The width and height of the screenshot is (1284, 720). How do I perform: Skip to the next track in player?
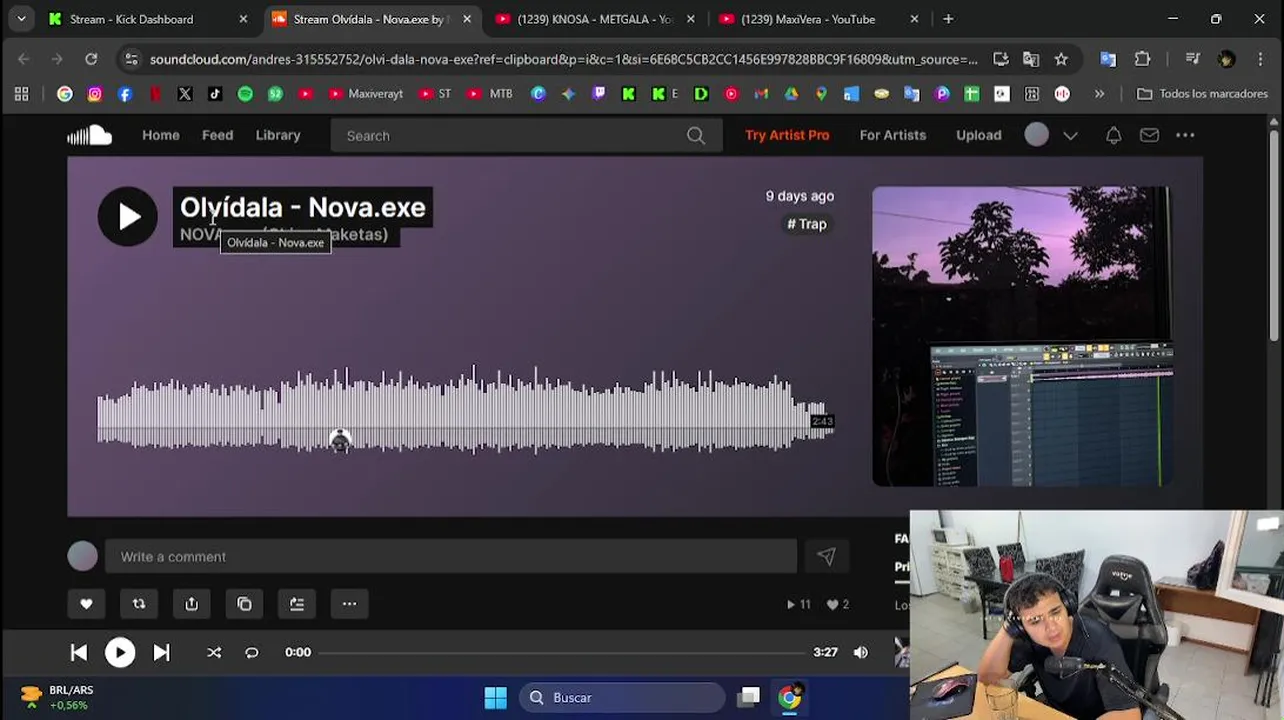coord(161,652)
